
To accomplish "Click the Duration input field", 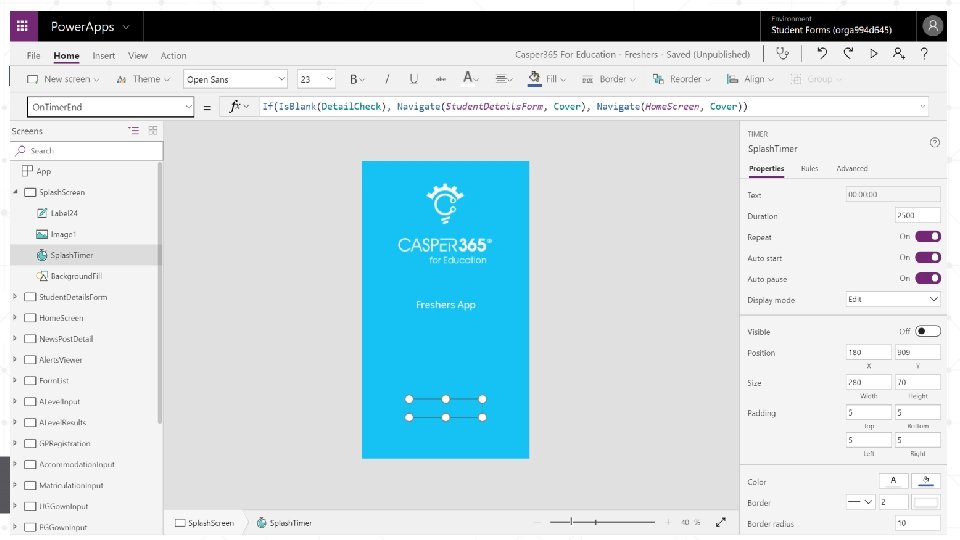I will [917, 216].
